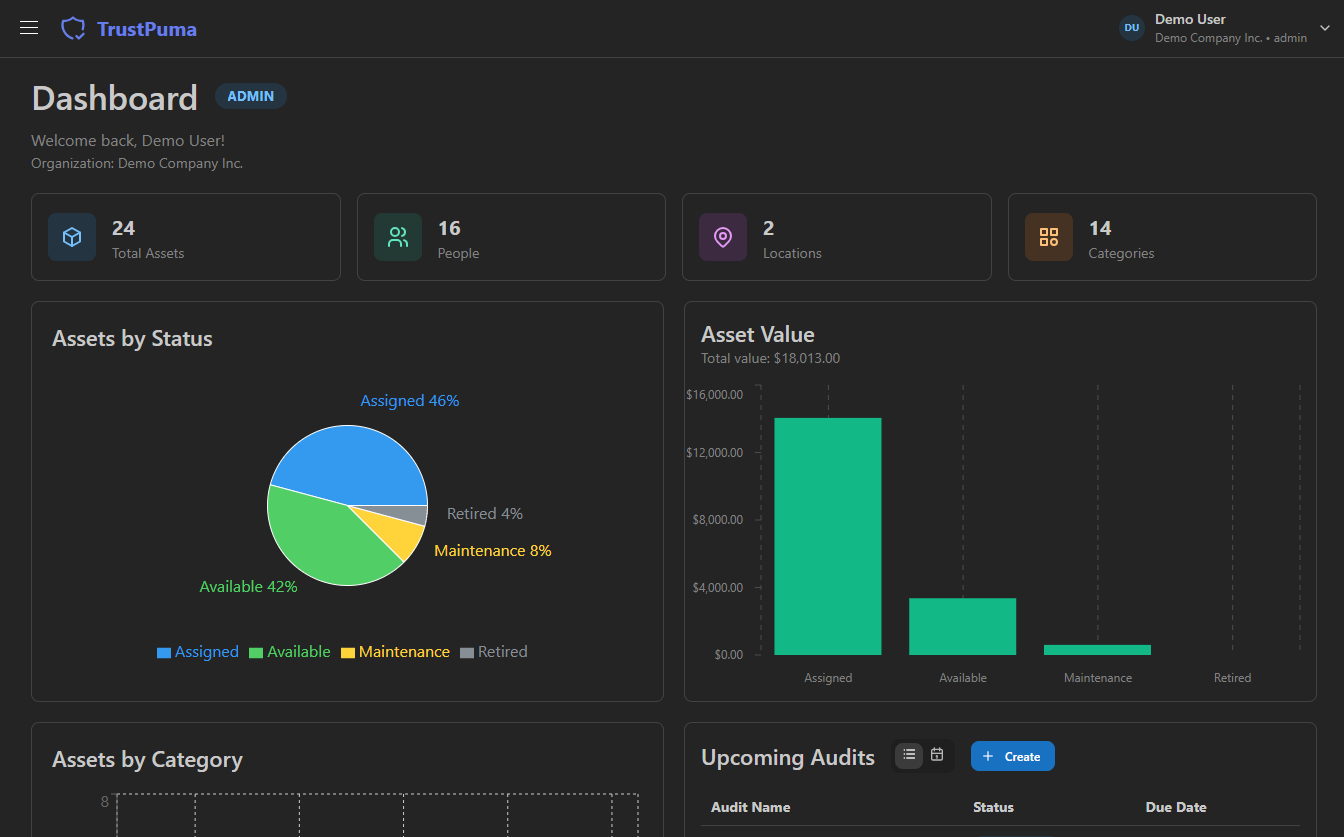This screenshot has height=837, width=1344.
Task: Open the navigation hamburger menu
Action: 28,27
